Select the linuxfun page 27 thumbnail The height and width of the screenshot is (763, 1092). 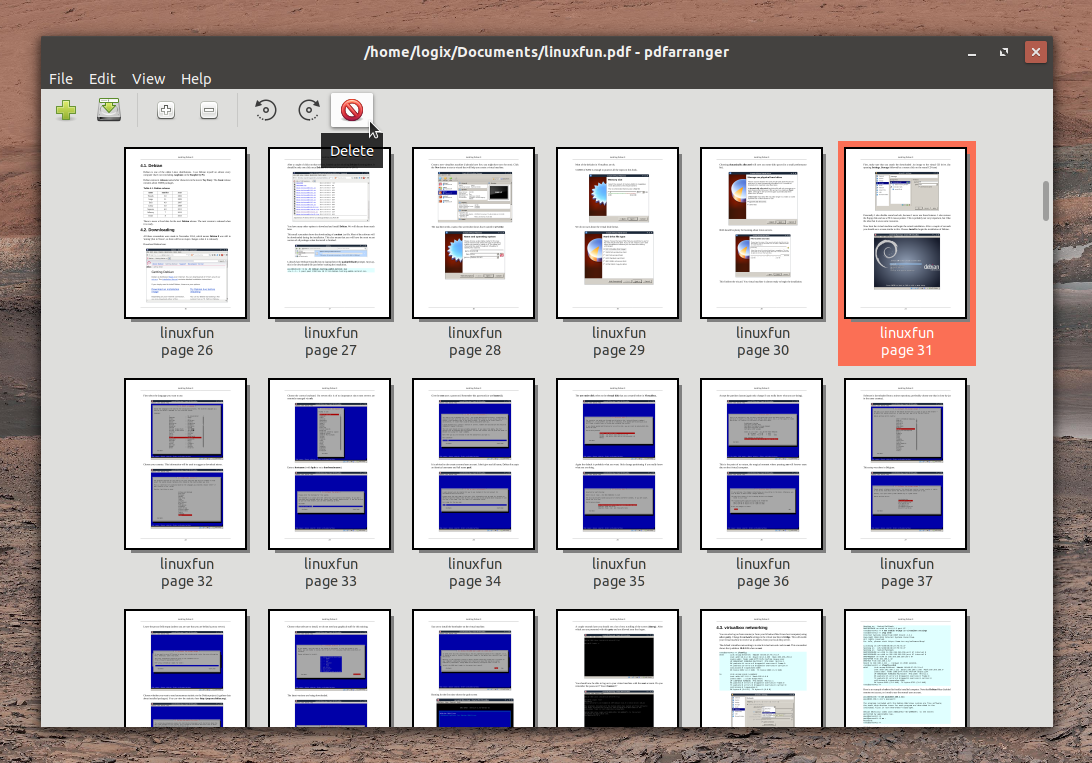[x=330, y=233]
